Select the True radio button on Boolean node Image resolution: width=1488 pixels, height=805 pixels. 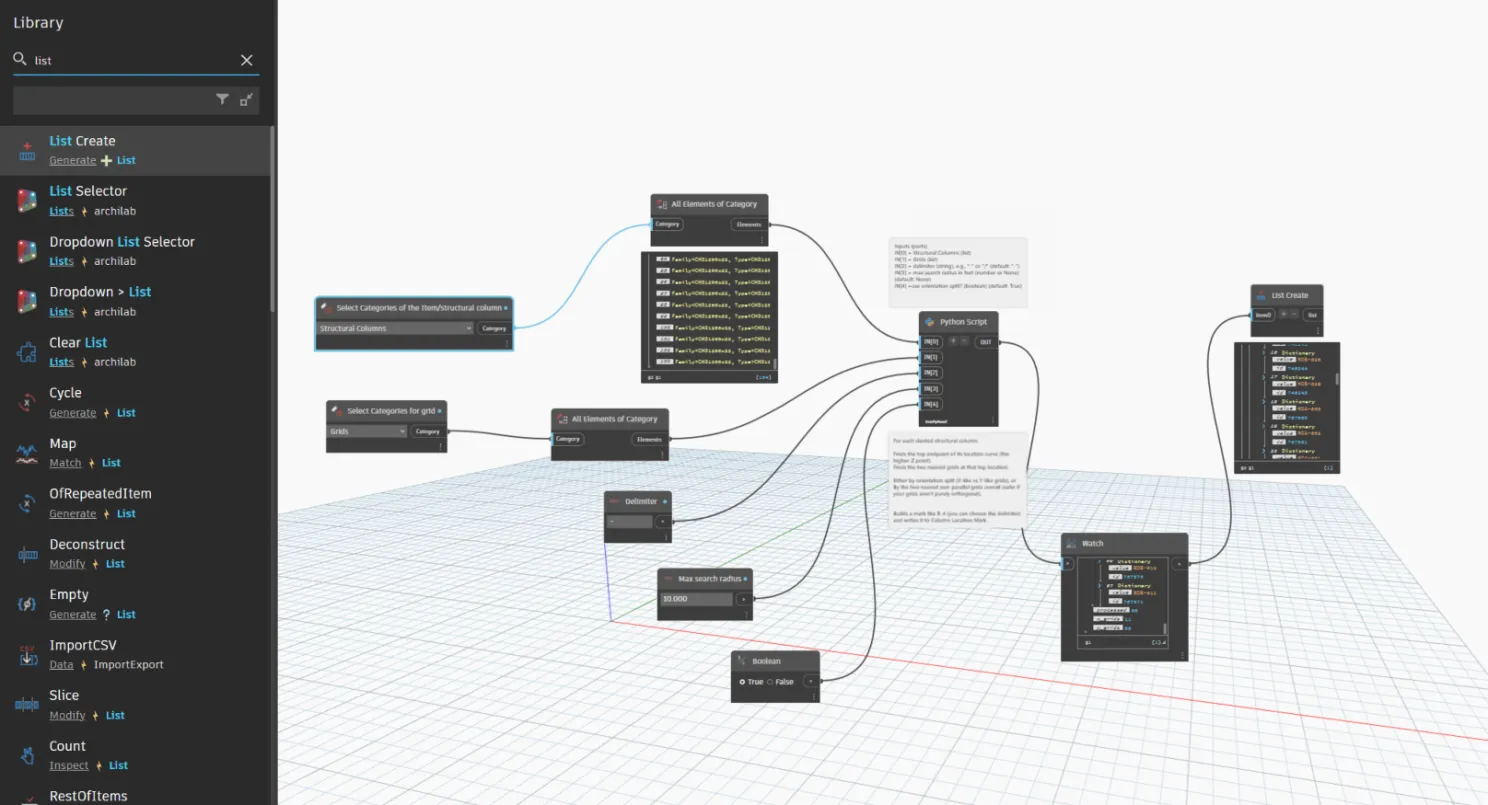click(x=742, y=682)
